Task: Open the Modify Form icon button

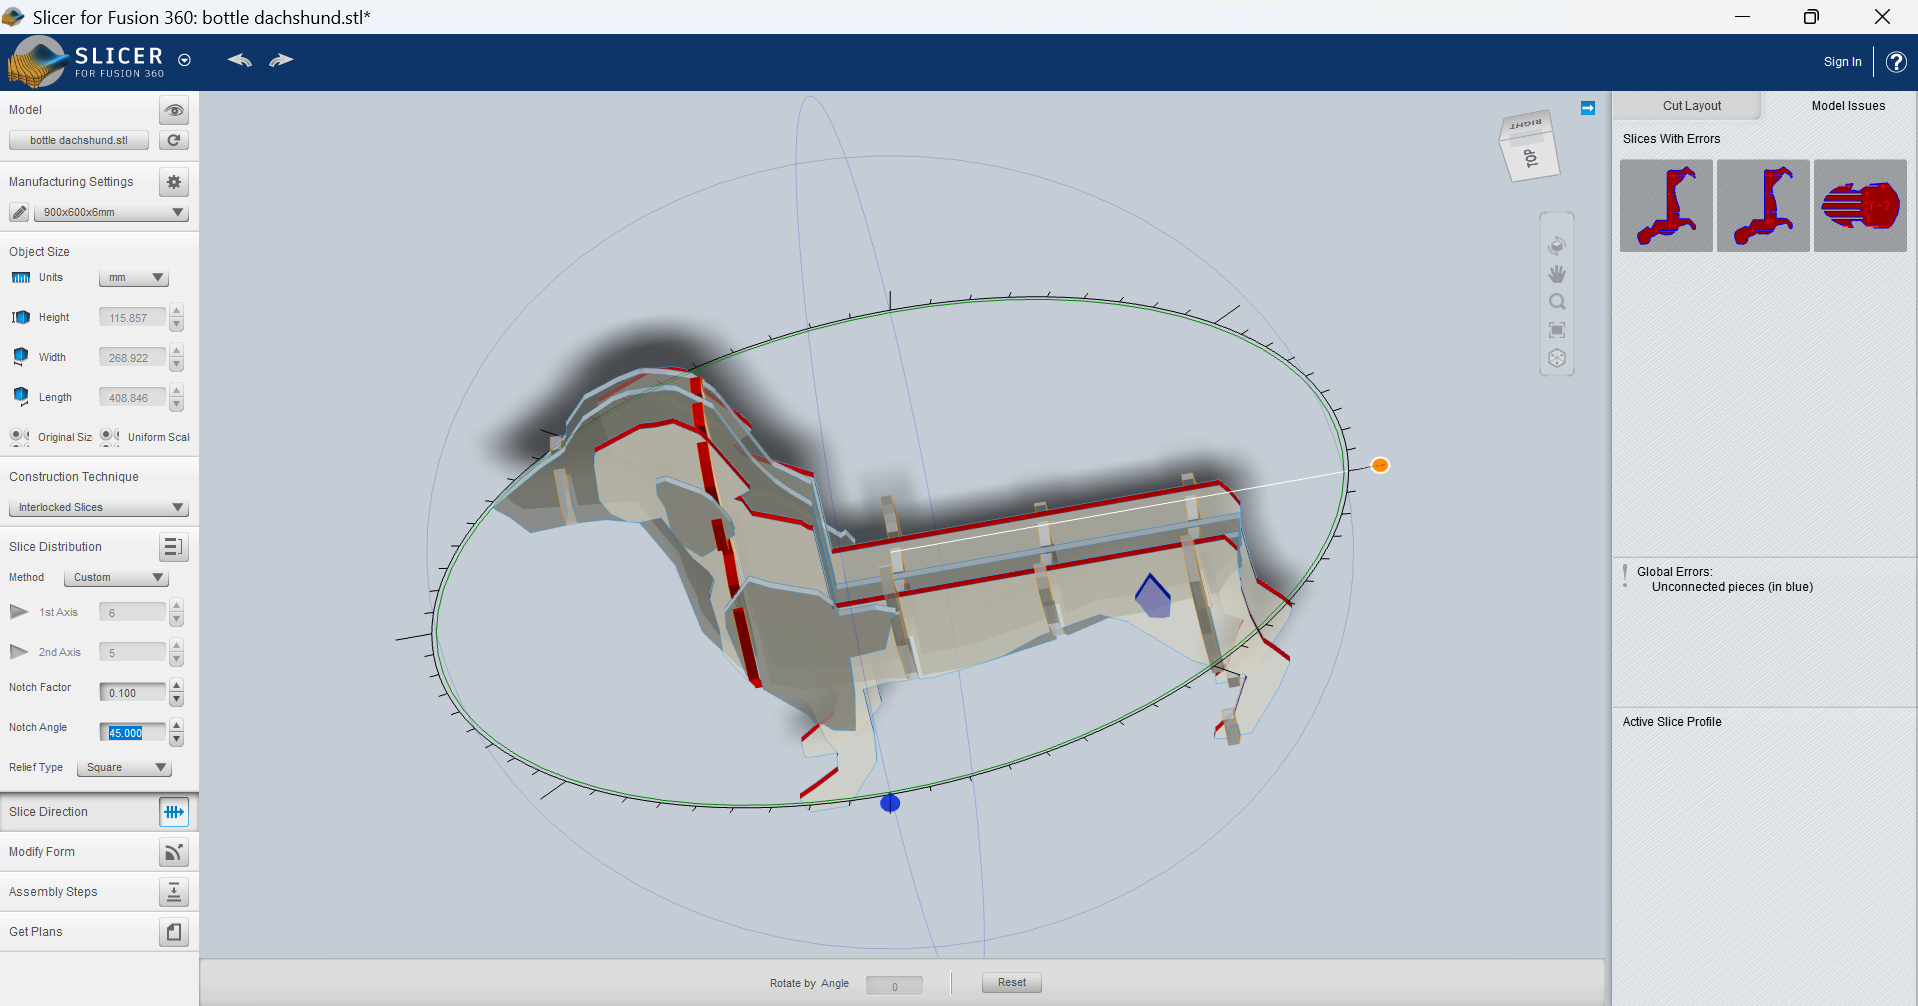Action: (174, 852)
